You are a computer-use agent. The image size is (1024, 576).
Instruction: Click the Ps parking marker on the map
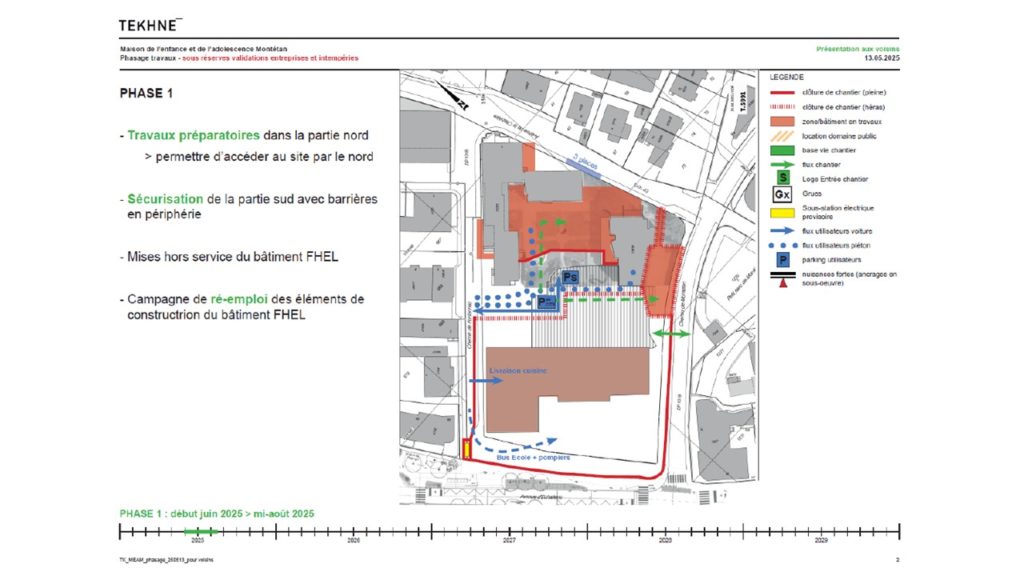[x=570, y=278]
